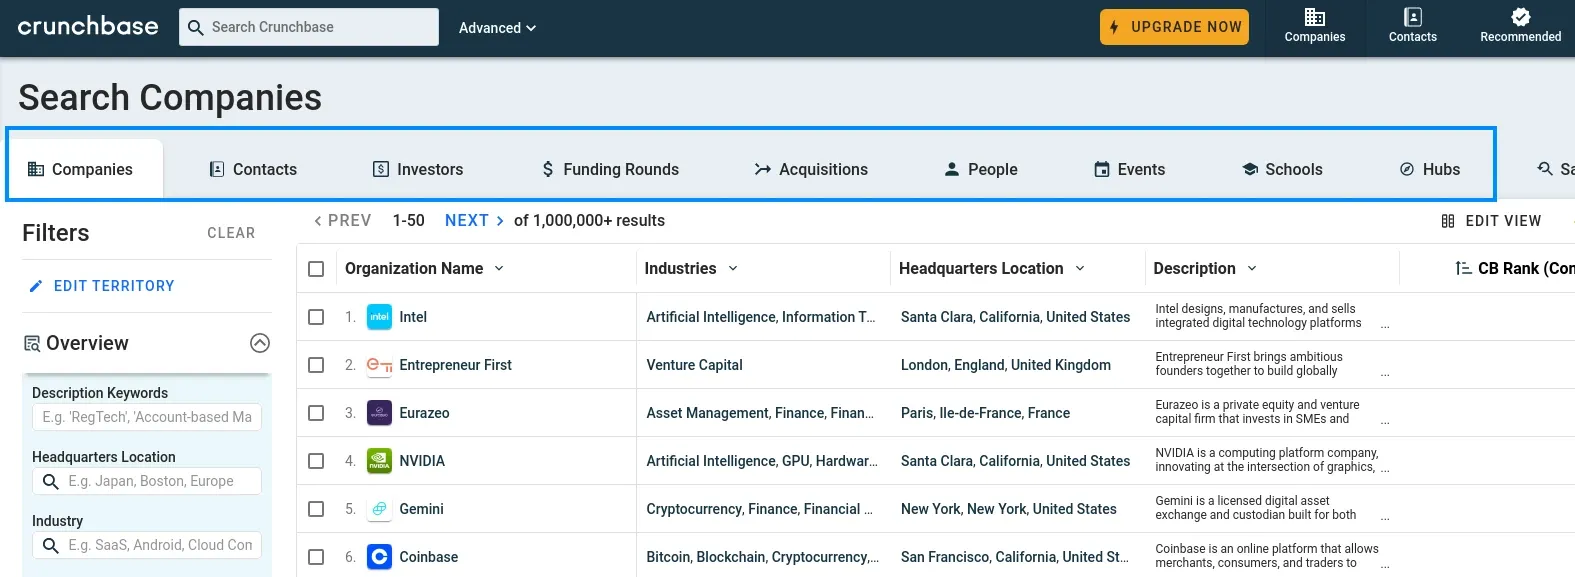Clear all filters with CLEAR
This screenshot has width=1575, height=577.
(231, 233)
